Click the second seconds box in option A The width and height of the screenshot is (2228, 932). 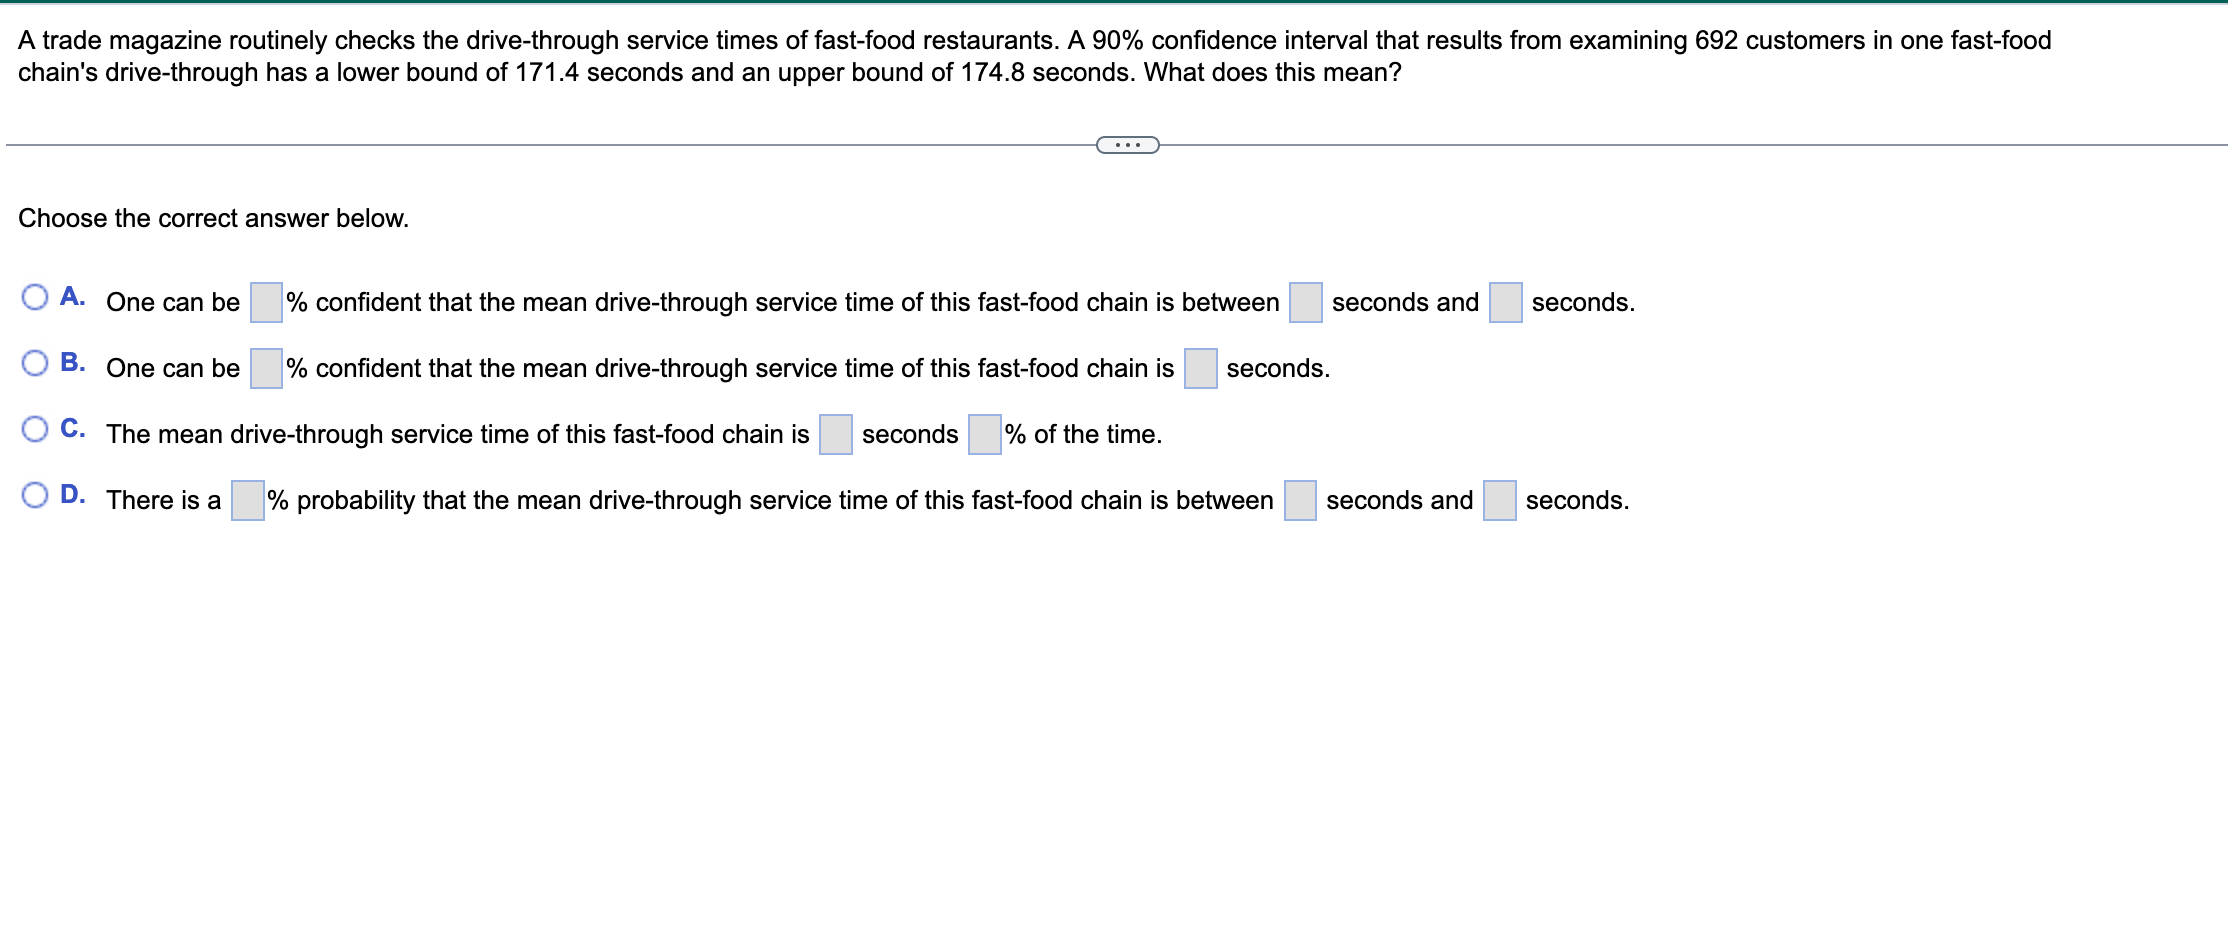point(1505,300)
